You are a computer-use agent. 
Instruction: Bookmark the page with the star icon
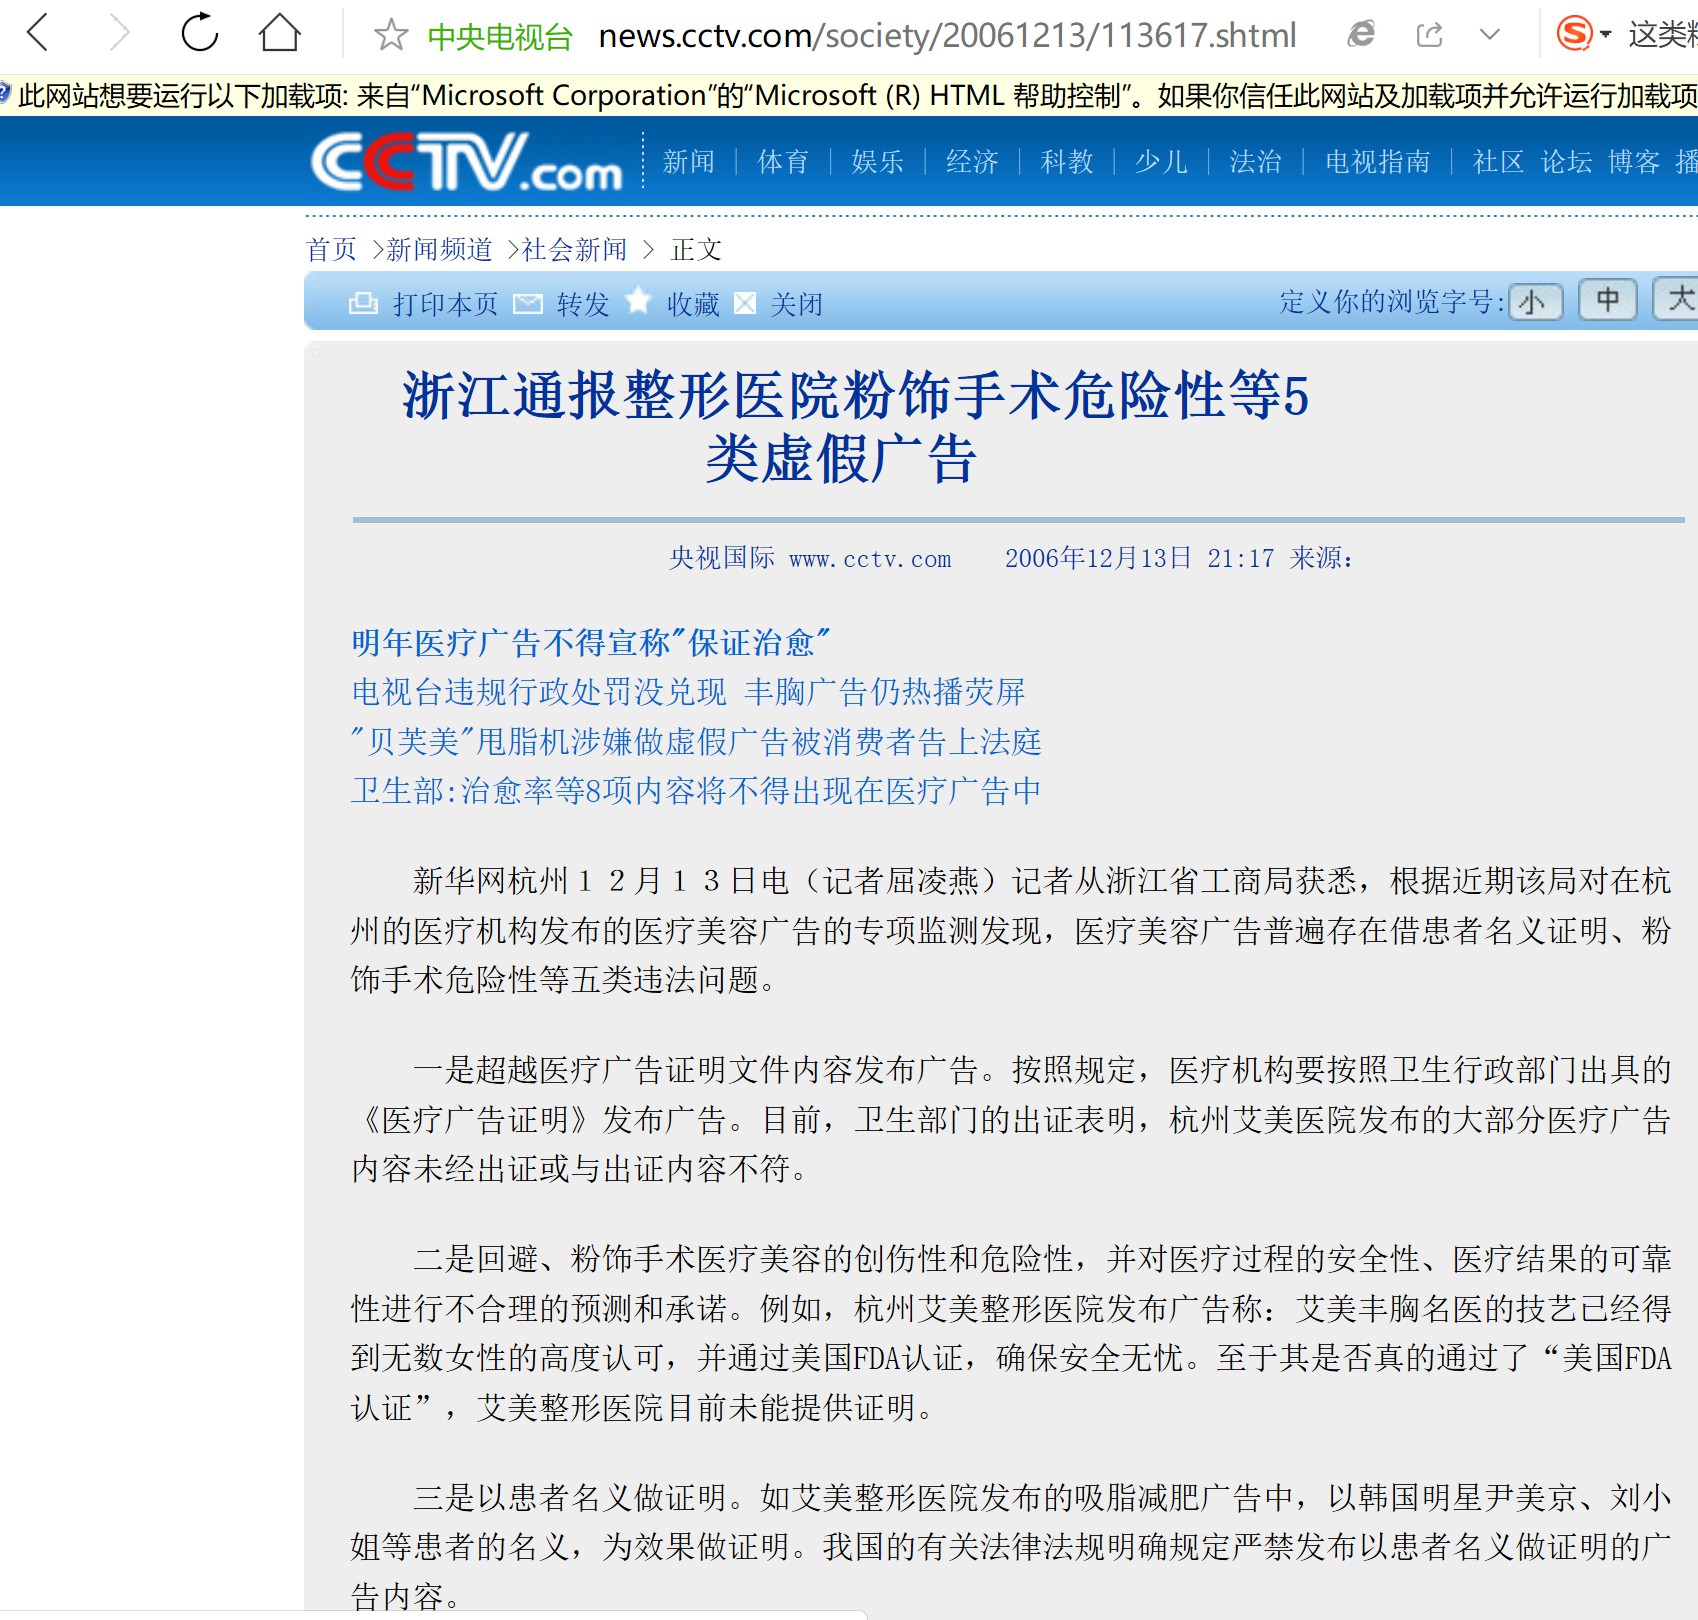(391, 36)
